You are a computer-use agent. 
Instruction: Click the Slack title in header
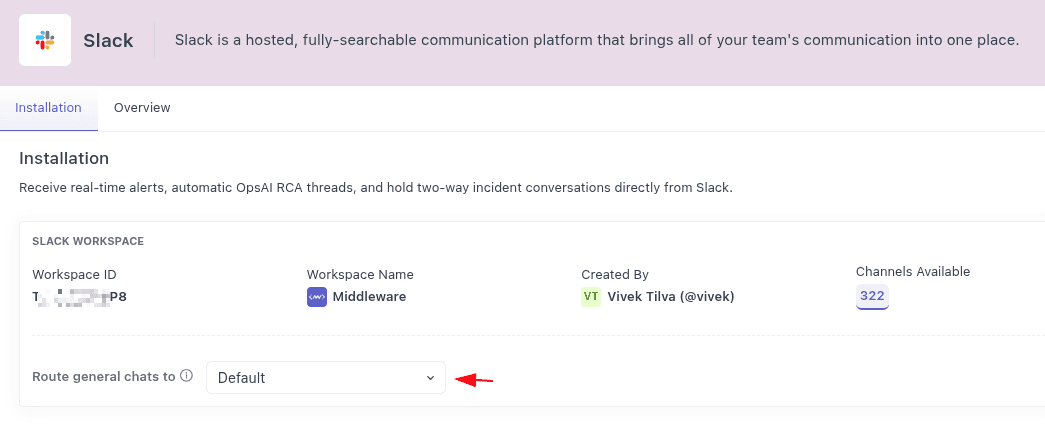[x=108, y=41]
